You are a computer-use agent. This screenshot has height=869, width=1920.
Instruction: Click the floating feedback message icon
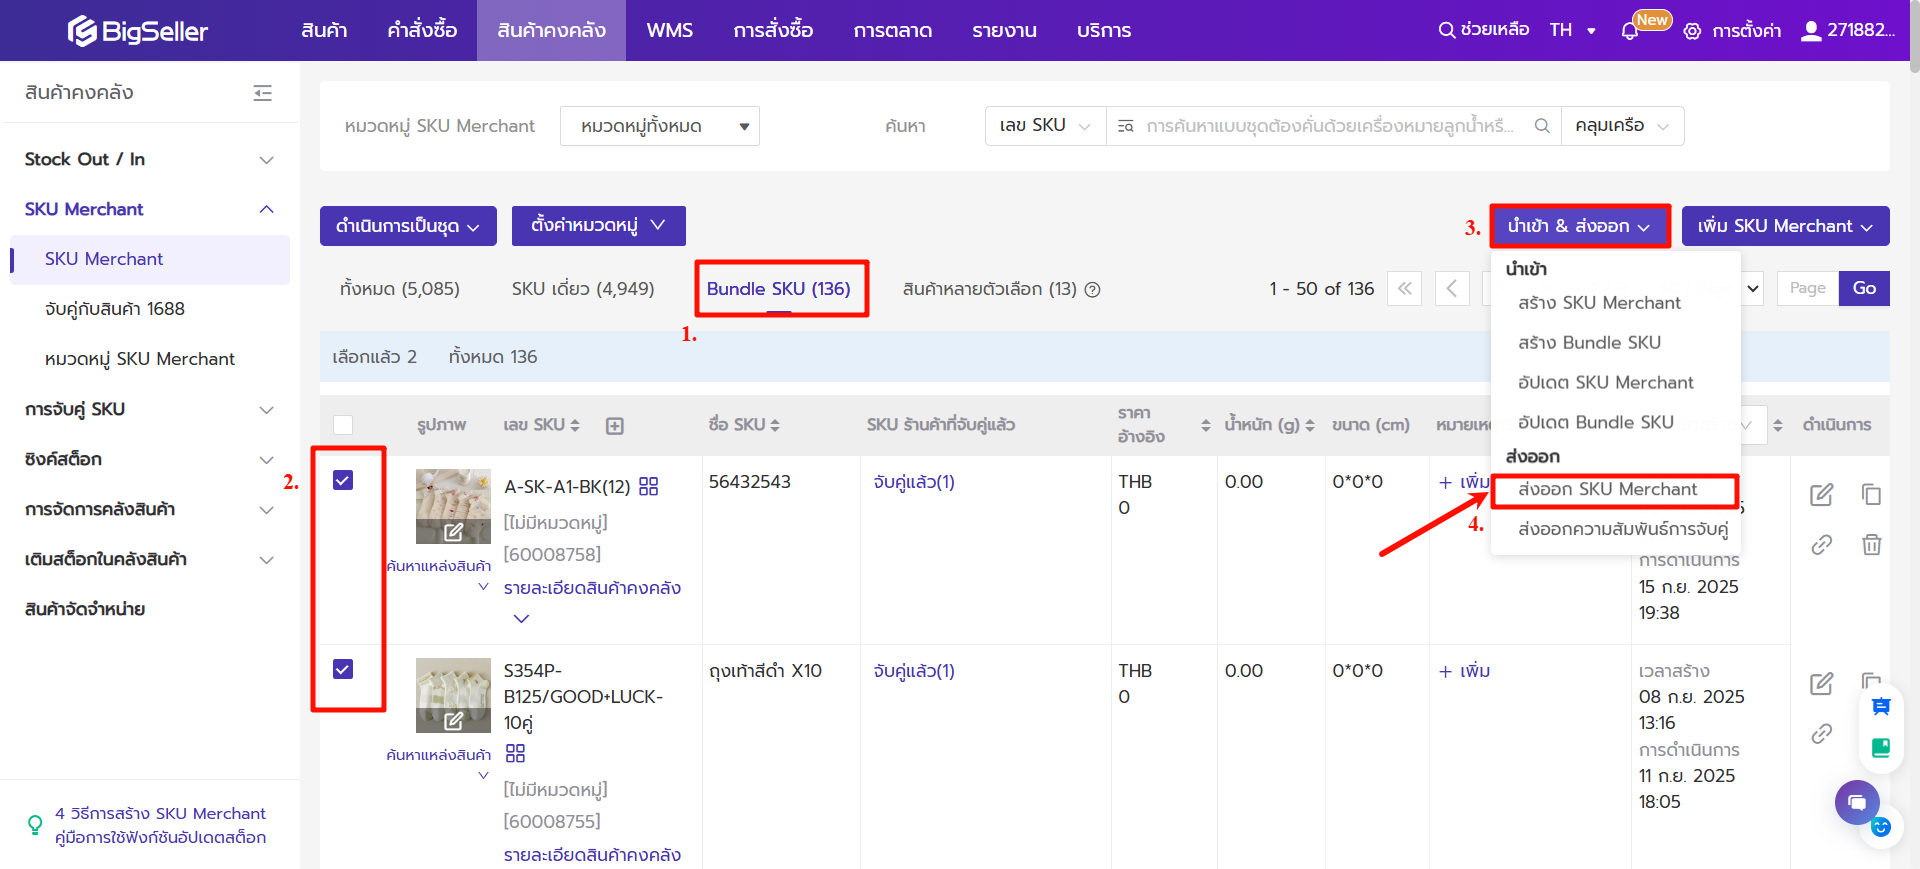click(1881, 707)
